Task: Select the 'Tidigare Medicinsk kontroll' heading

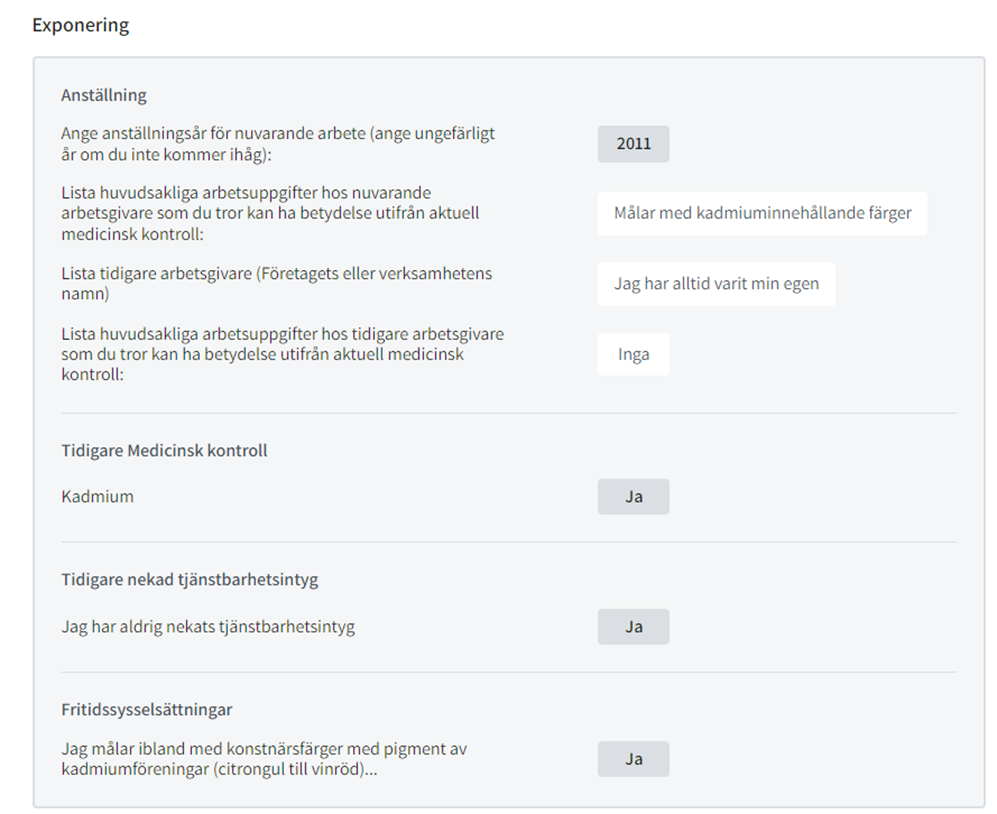Action: pyautogui.click(x=164, y=450)
